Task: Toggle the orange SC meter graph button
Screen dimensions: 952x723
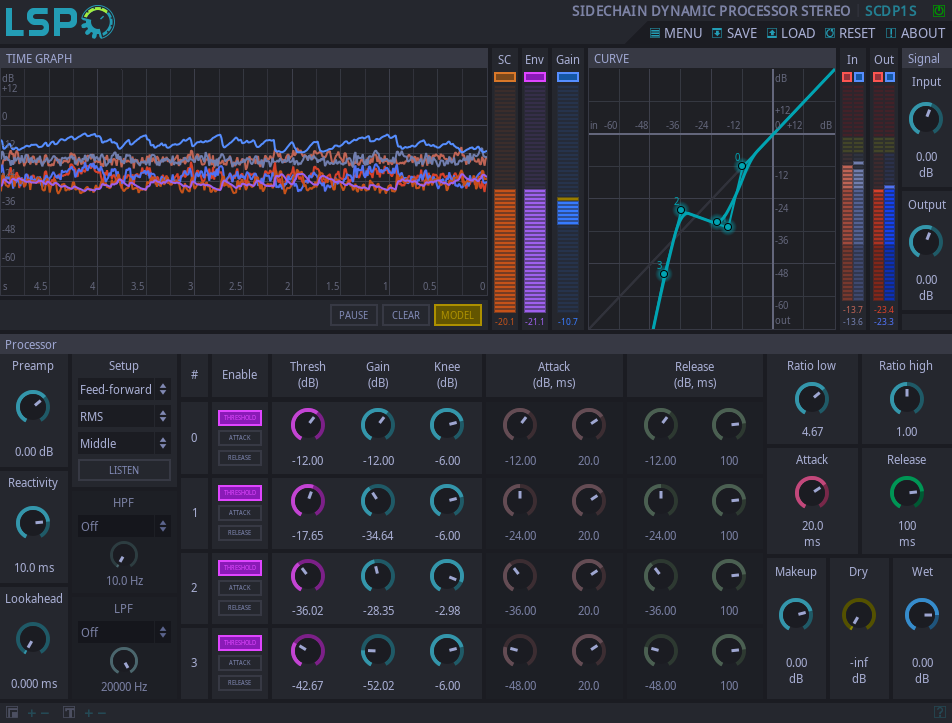Action: (x=505, y=77)
